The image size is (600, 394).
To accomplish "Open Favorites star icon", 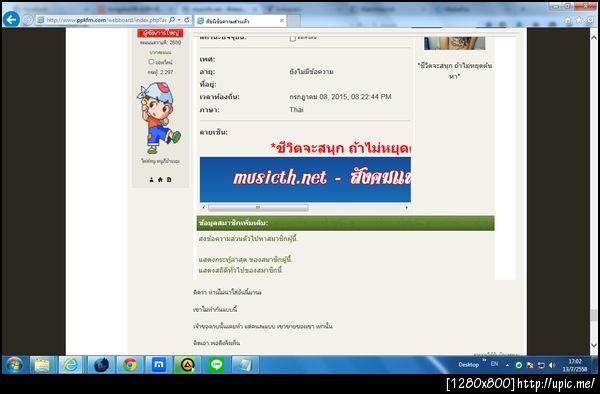I will pyautogui.click(x=579, y=20).
